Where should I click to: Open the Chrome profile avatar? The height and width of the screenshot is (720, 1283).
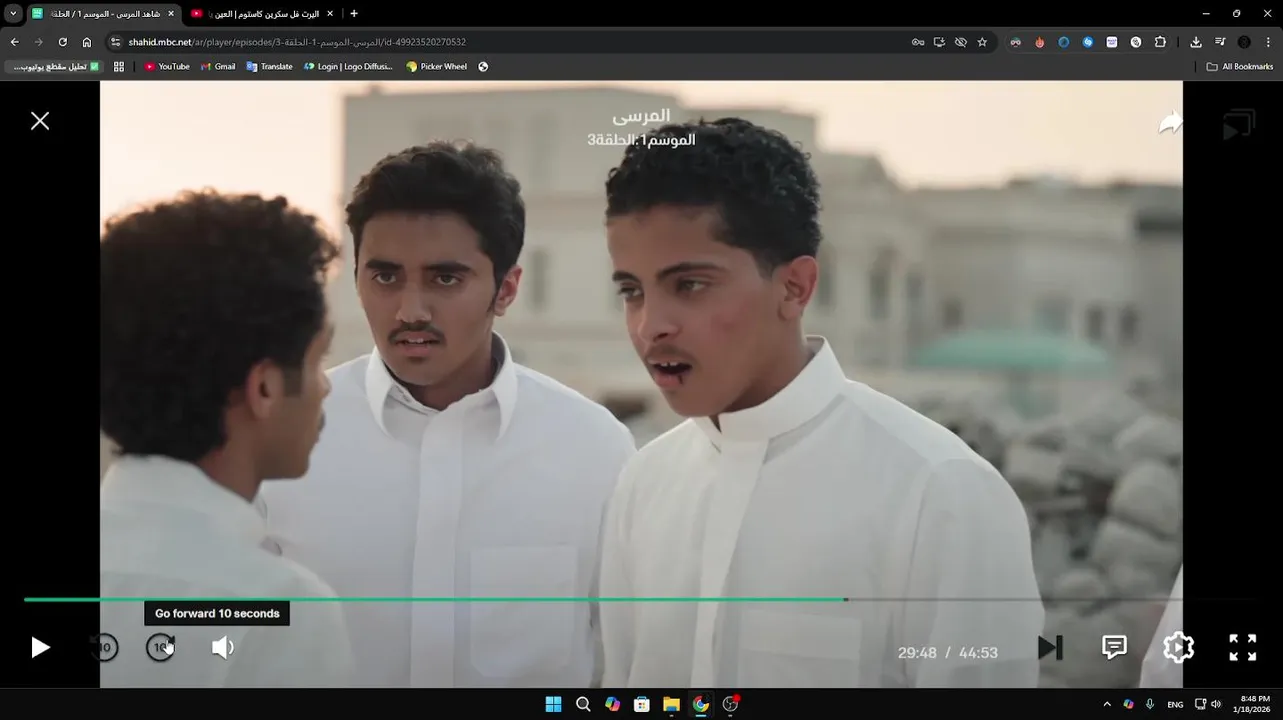(x=1244, y=42)
